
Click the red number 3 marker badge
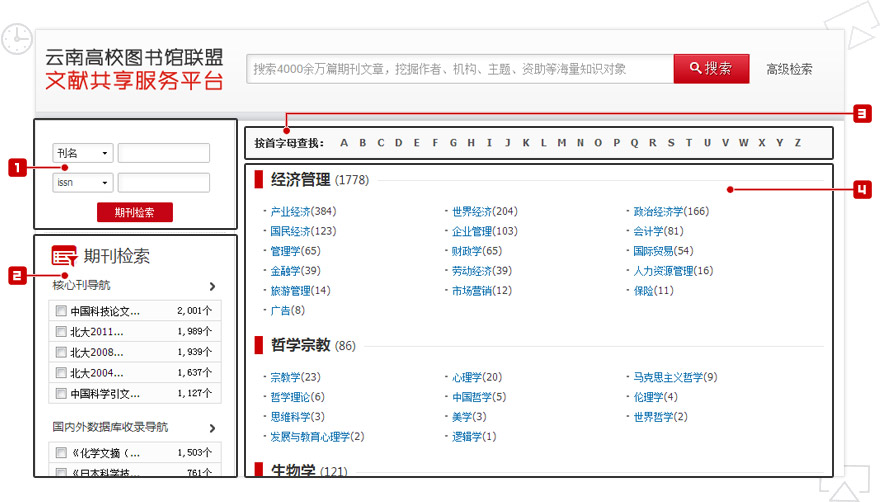point(862,113)
